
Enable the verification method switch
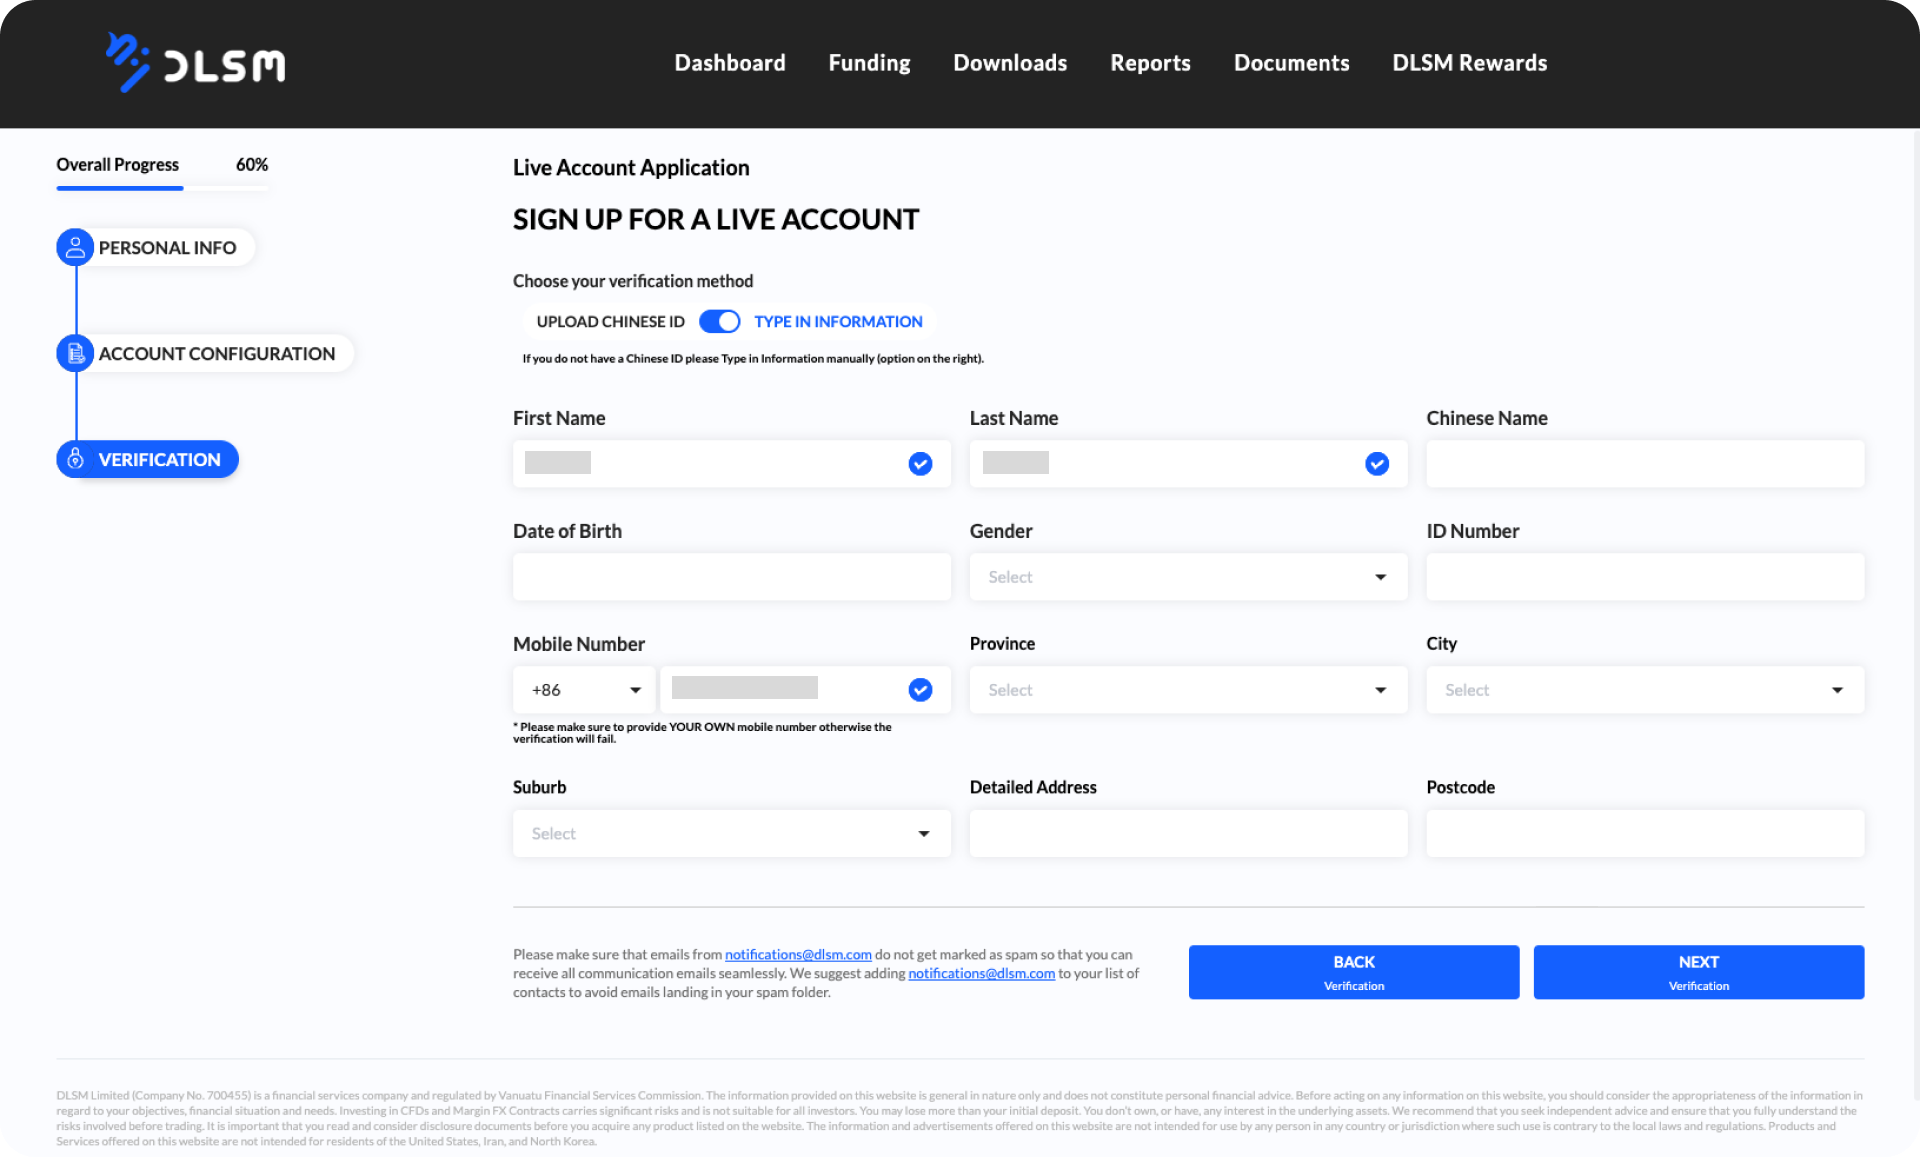[x=719, y=321]
